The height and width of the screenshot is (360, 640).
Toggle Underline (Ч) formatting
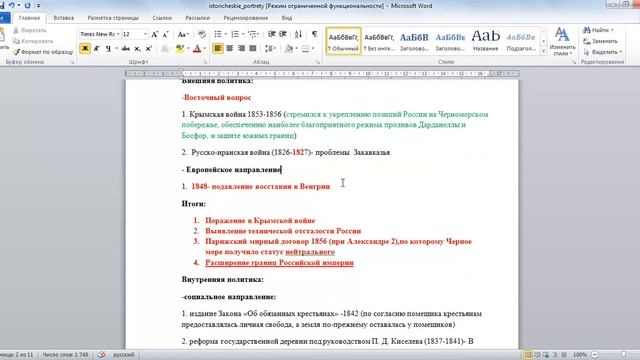pos(108,49)
